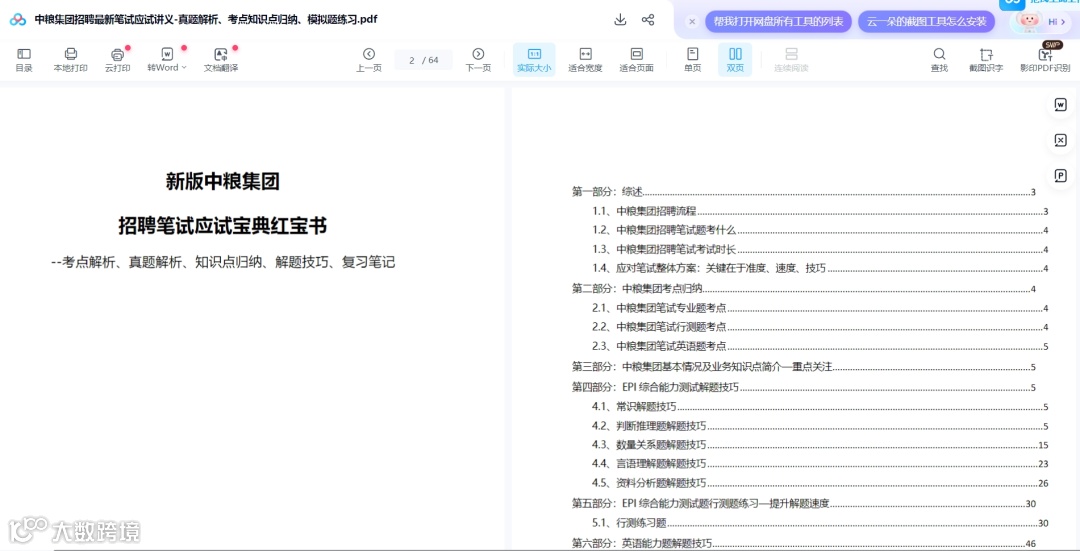
Task: Select 适合宽度 fit width view
Action: point(585,60)
